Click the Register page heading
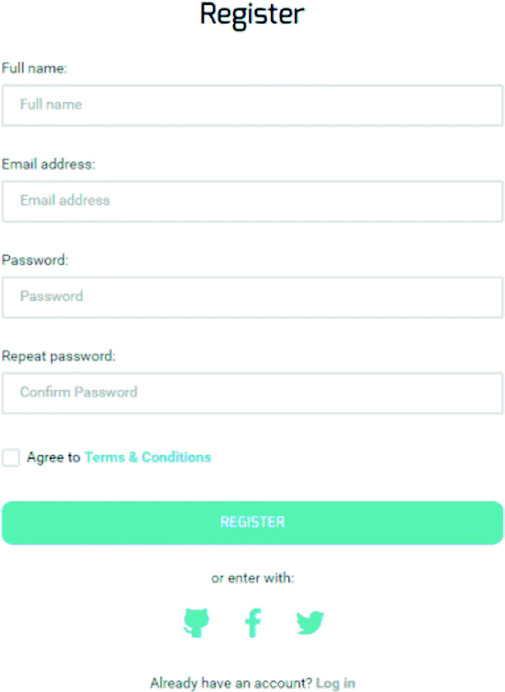This screenshot has width=505, height=692. pyautogui.click(x=252, y=15)
